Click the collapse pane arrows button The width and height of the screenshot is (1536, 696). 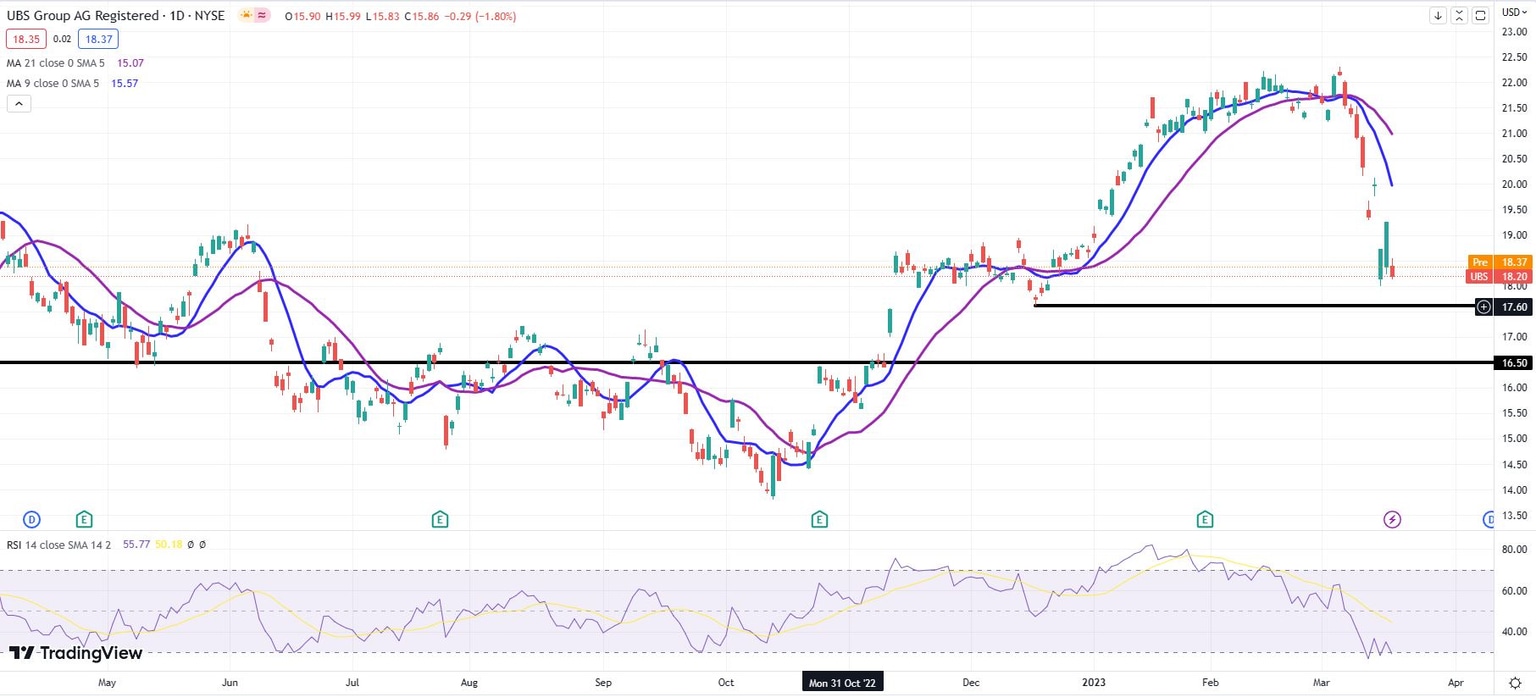pyautogui.click(x=1461, y=15)
